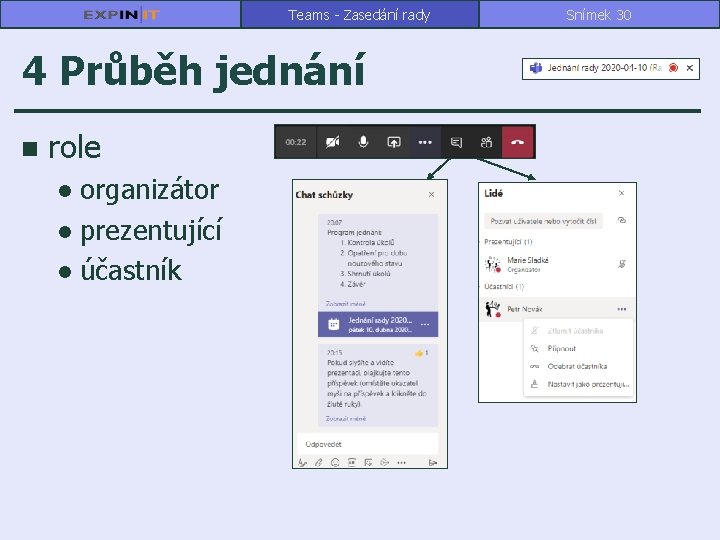Toggle the camera in the meeting toolbar

pos(332,142)
